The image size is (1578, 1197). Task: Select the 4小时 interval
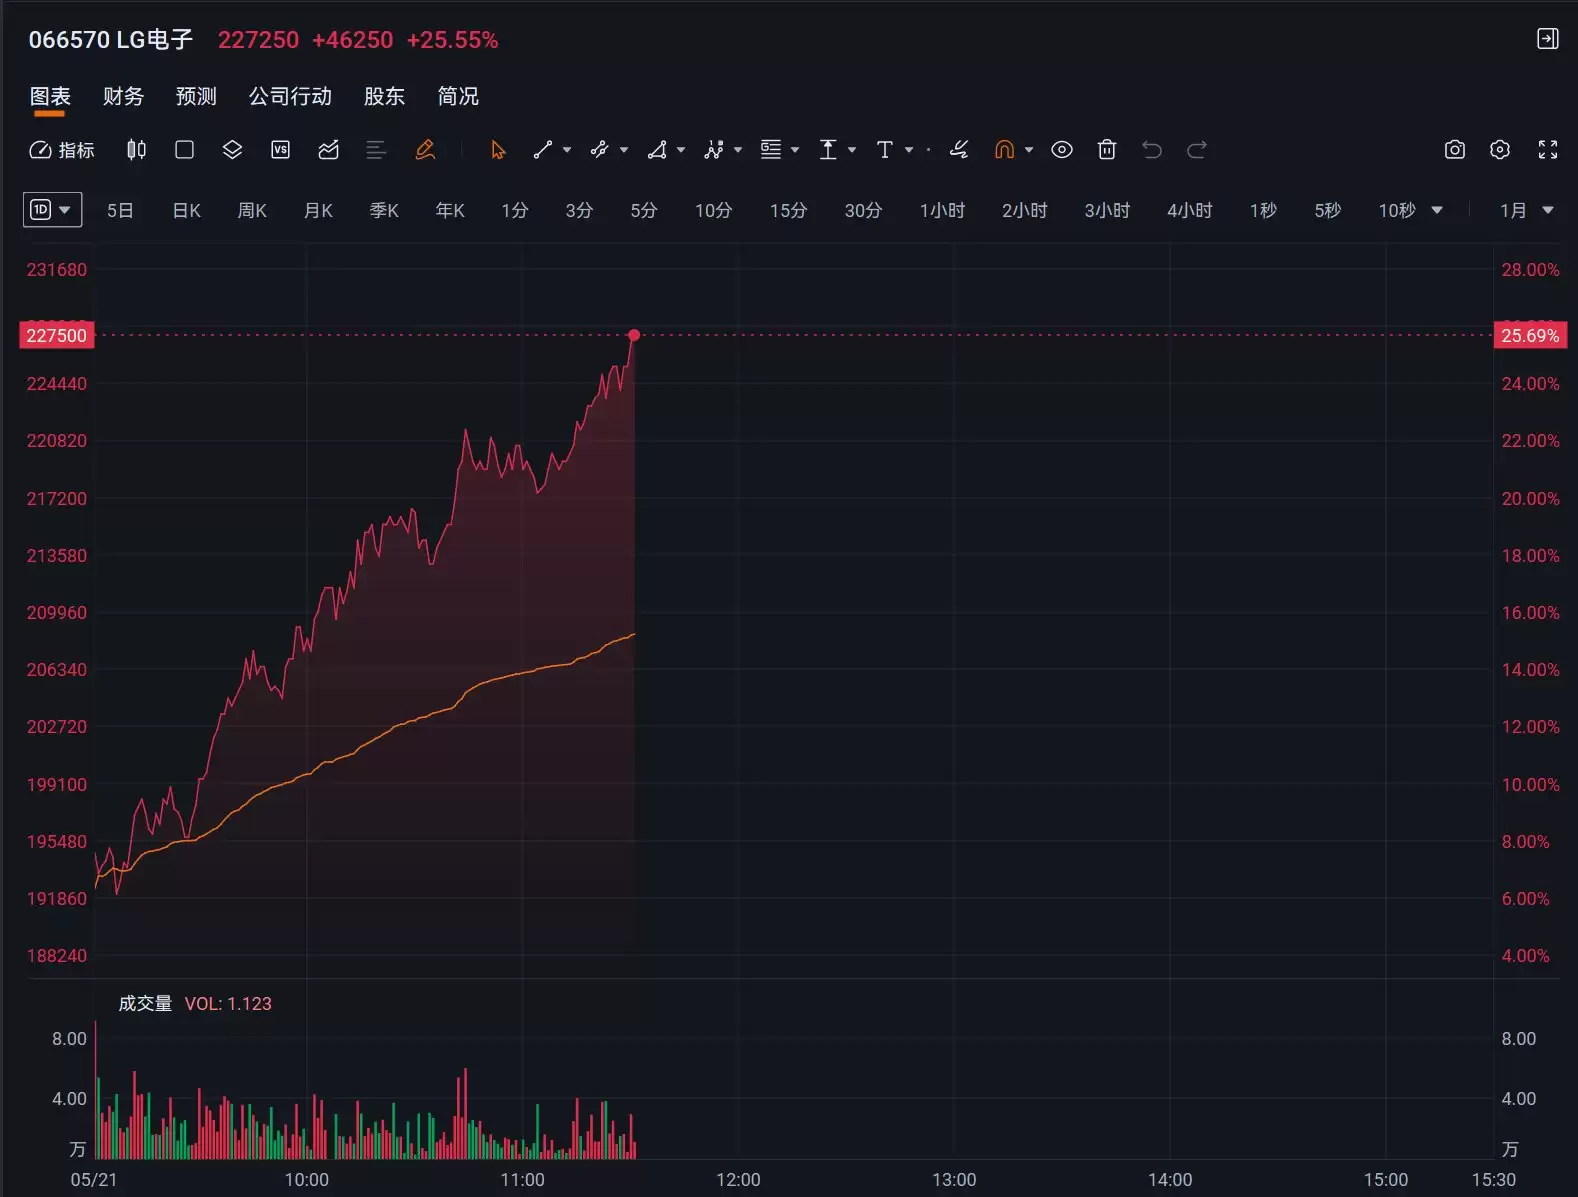click(x=1189, y=210)
